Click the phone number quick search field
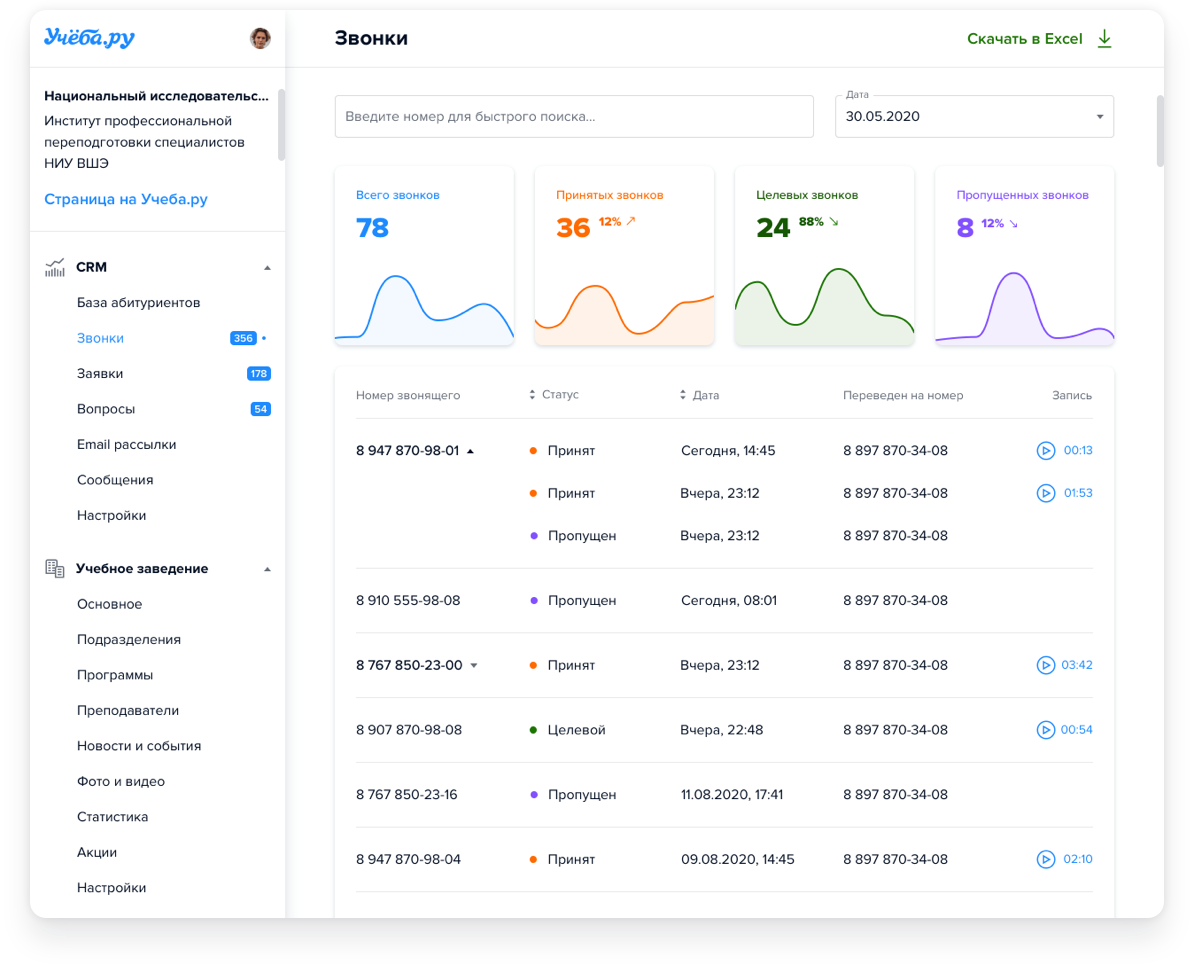The width and height of the screenshot is (1194, 968). tap(573, 117)
